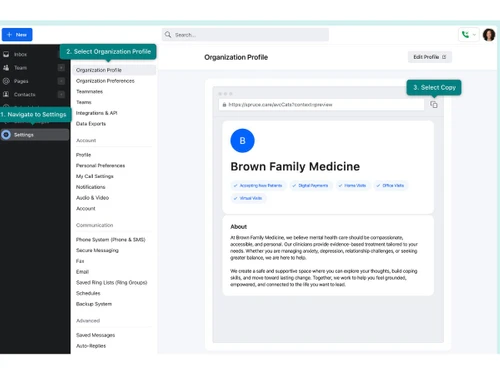Open Account settings item
The width and height of the screenshot is (500, 375).
(86, 208)
